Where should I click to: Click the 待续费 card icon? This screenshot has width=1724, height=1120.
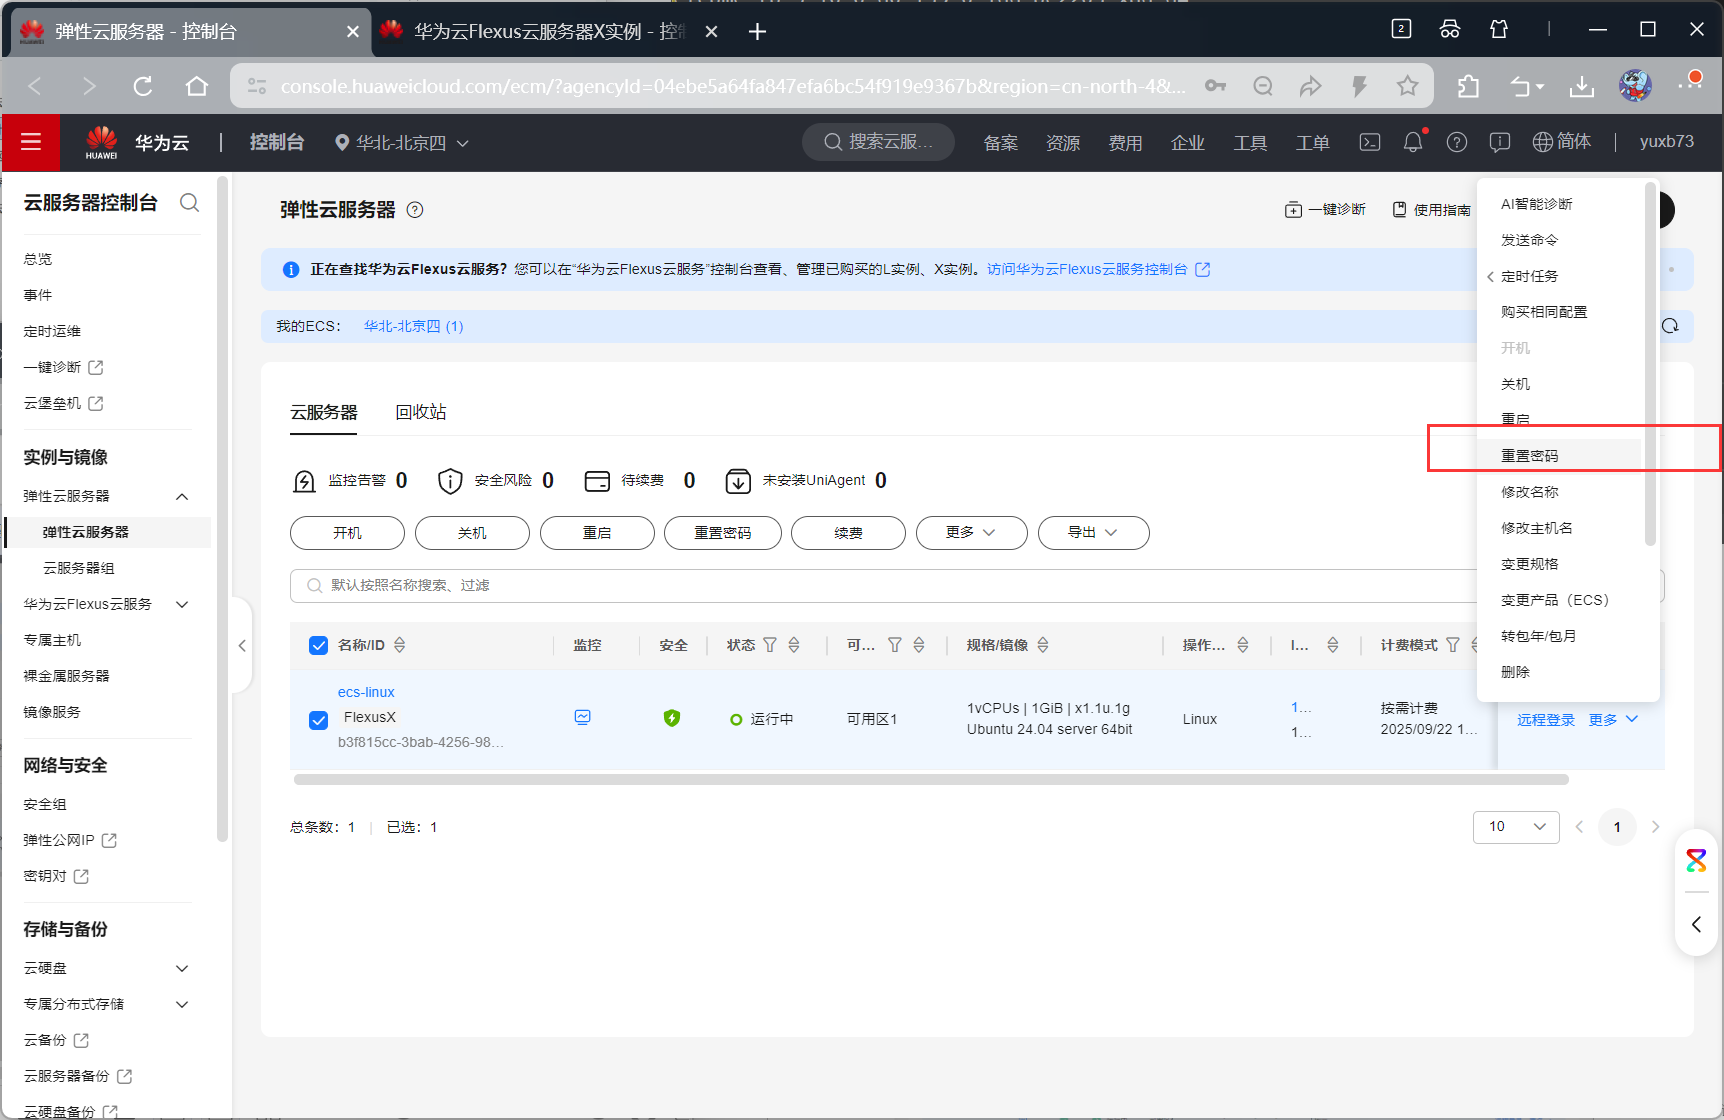(597, 481)
